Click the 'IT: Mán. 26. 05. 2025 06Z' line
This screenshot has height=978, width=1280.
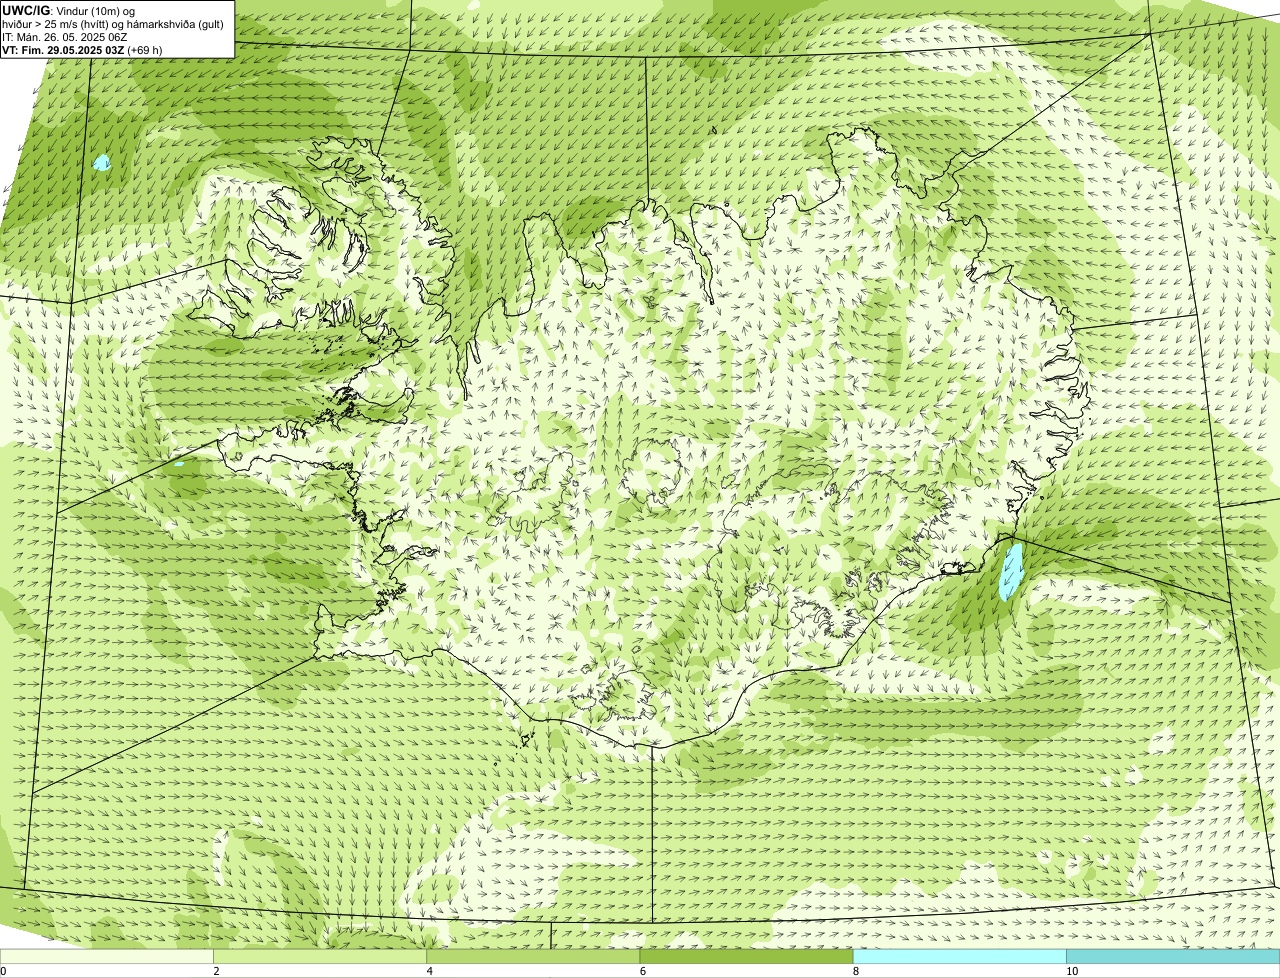(65, 37)
